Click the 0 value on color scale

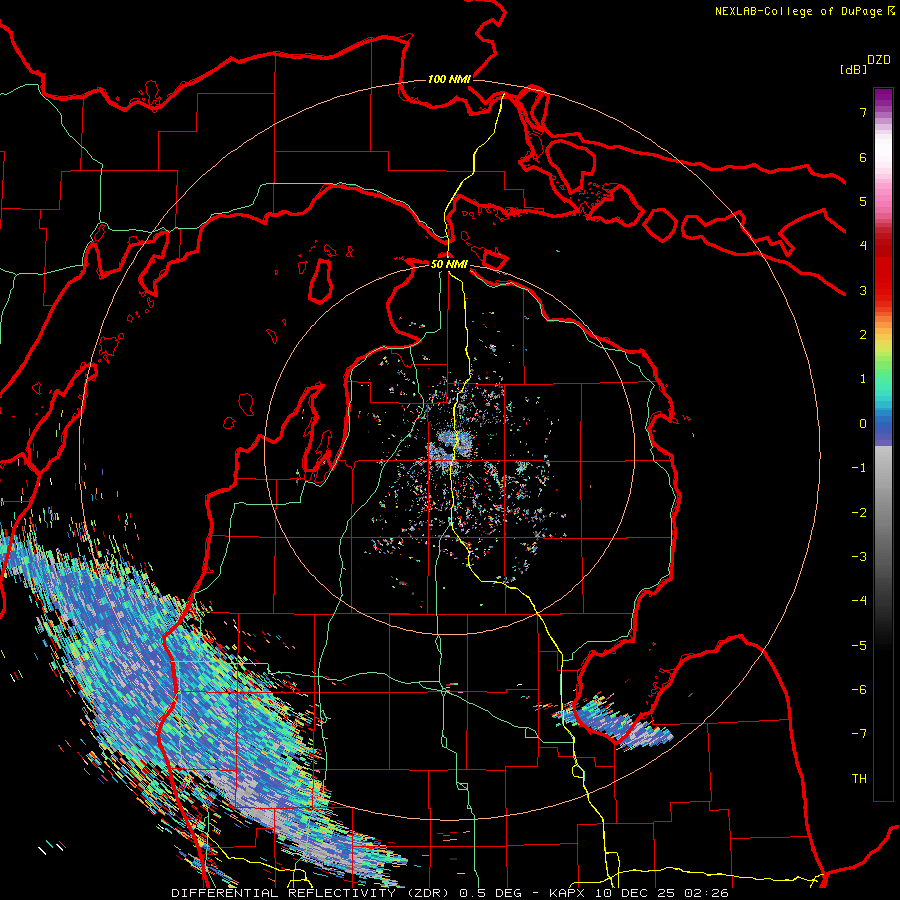click(863, 424)
